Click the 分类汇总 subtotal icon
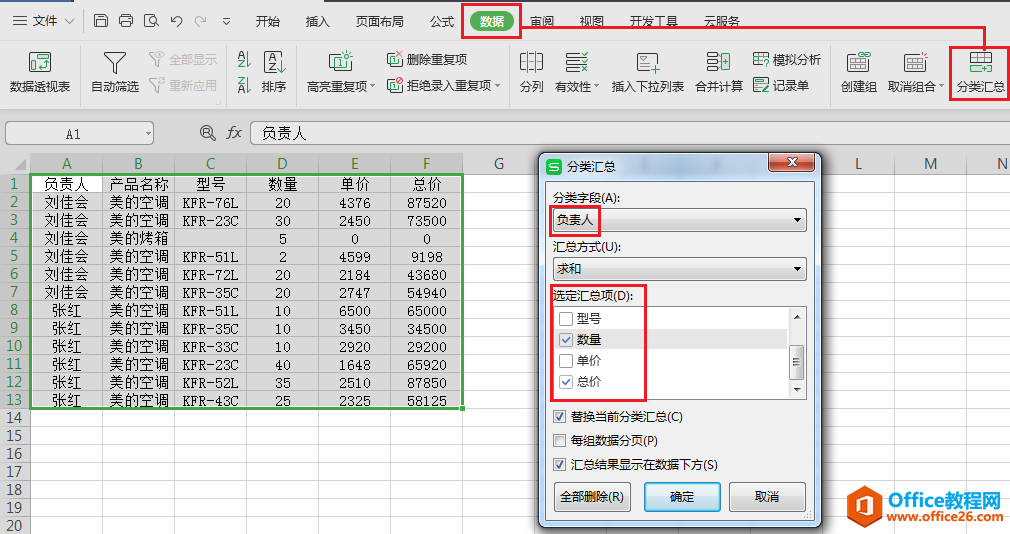The image size is (1010, 534). (x=980, y=63)
